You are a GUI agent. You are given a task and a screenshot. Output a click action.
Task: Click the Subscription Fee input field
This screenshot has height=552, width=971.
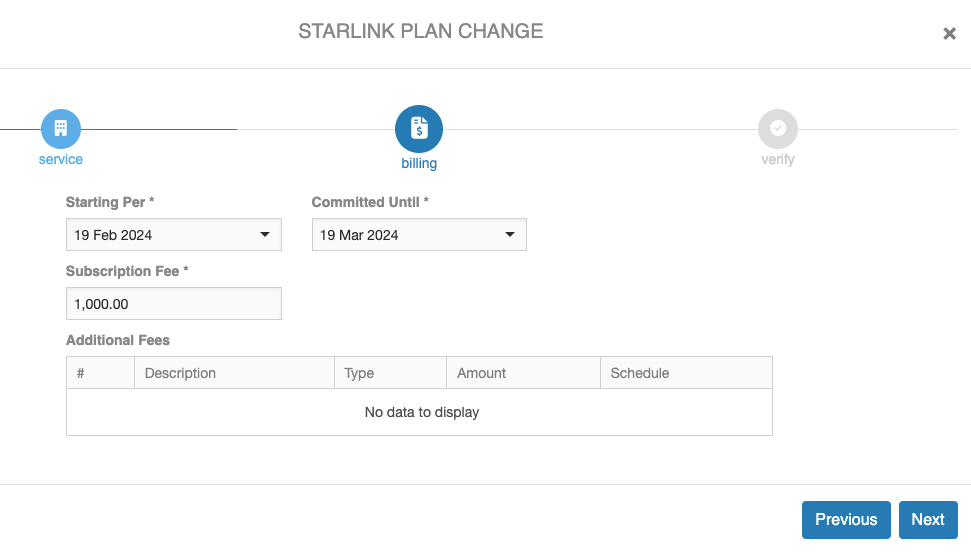tap(173, 304)
